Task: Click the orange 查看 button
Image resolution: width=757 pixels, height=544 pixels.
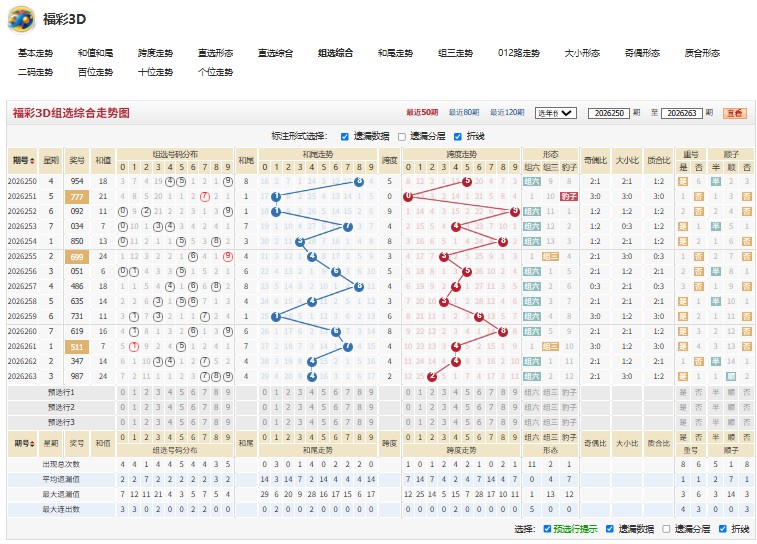Action: coord(735,113)
